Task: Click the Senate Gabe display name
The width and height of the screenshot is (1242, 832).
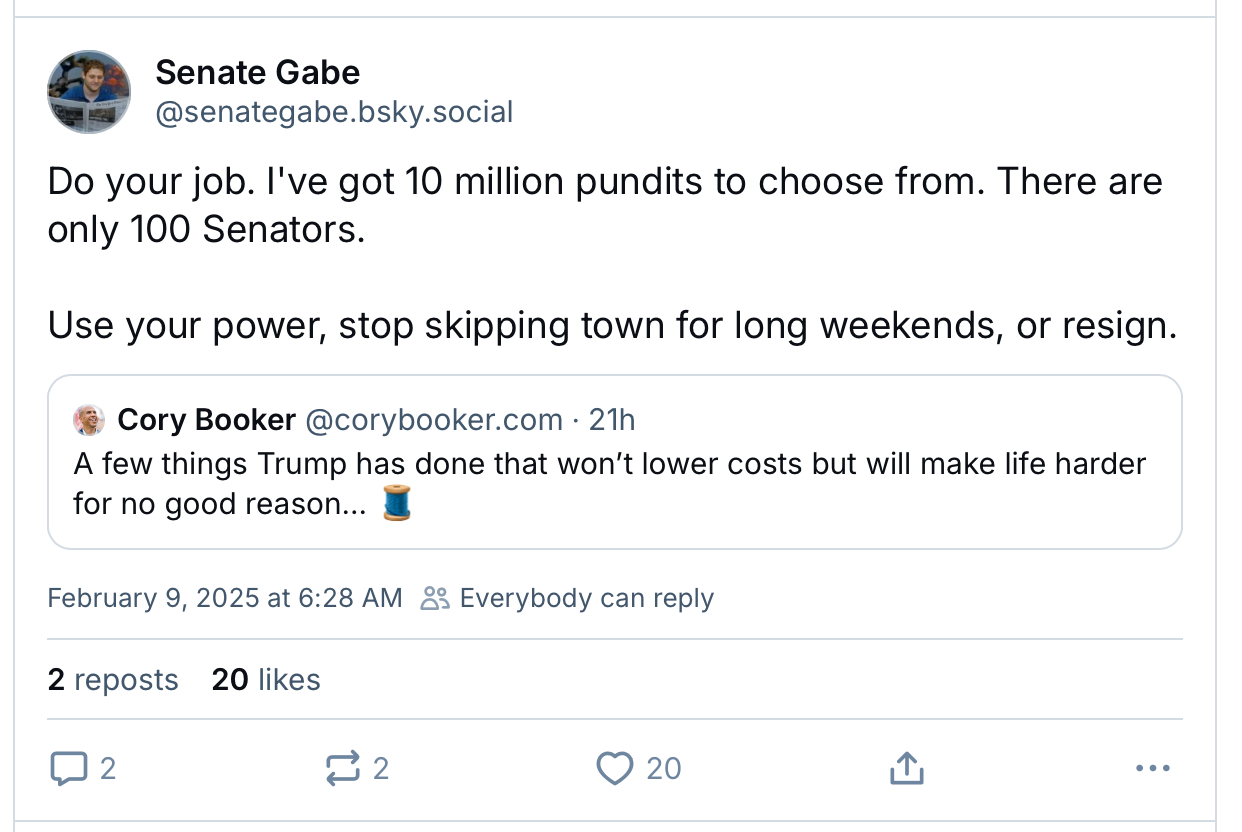Action: [257, 72]
